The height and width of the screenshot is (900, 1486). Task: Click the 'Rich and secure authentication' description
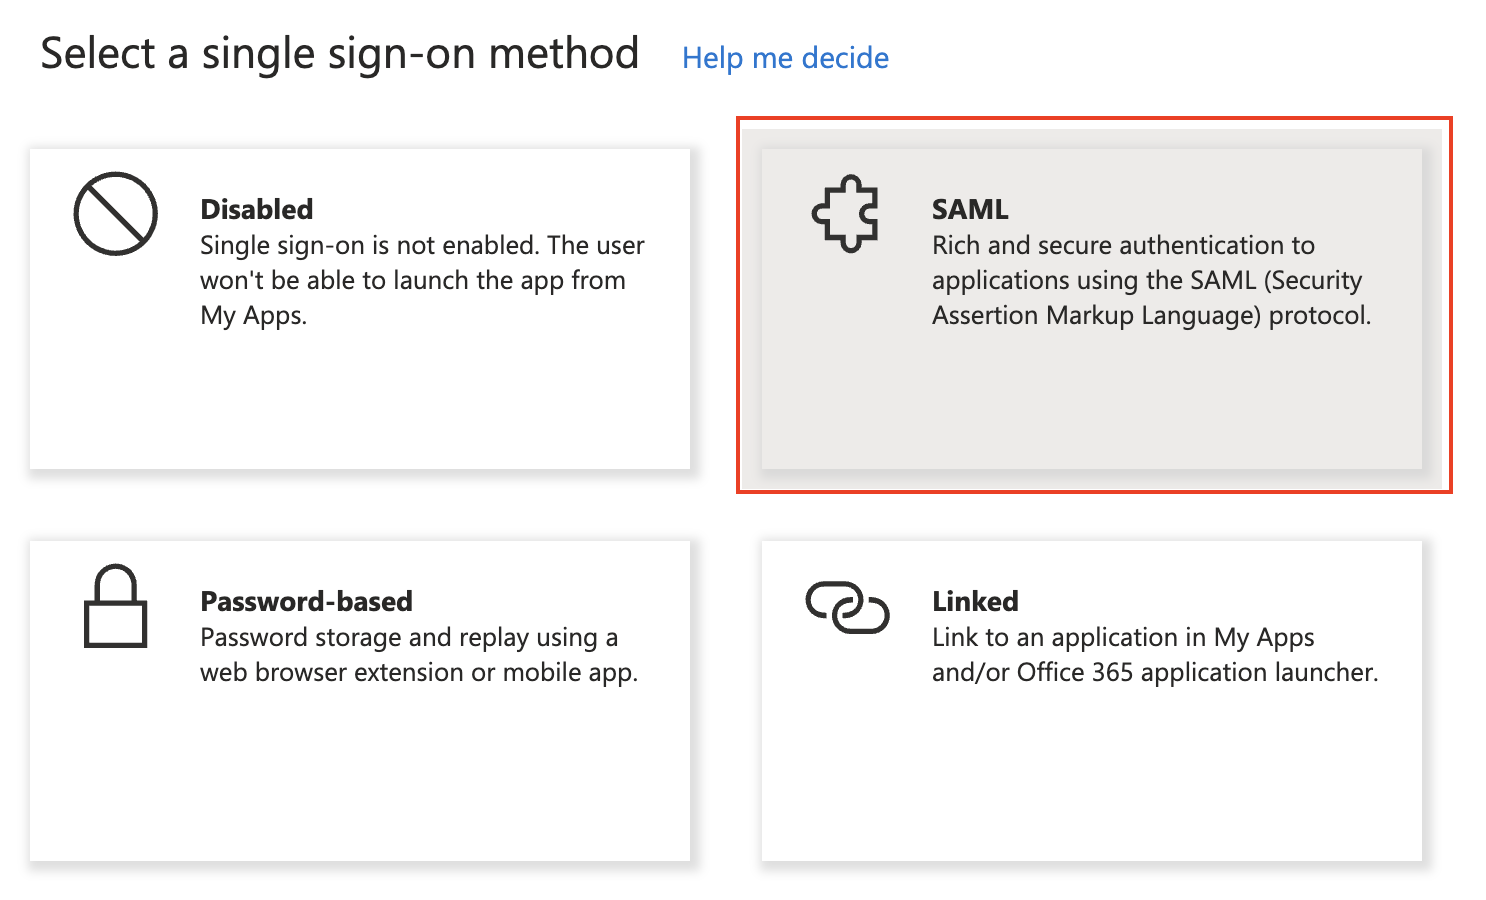click(1150, 262)
